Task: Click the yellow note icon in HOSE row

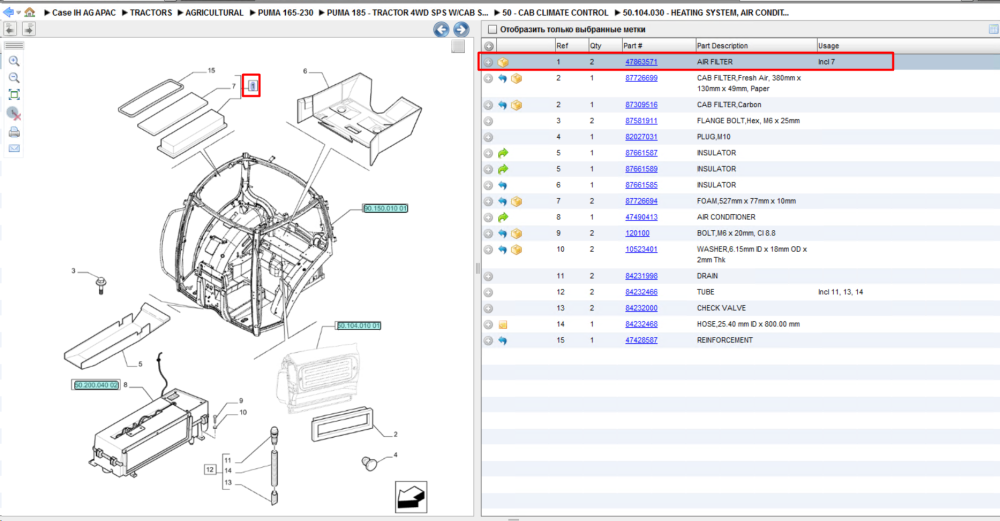Action: [x=503, y=325]
